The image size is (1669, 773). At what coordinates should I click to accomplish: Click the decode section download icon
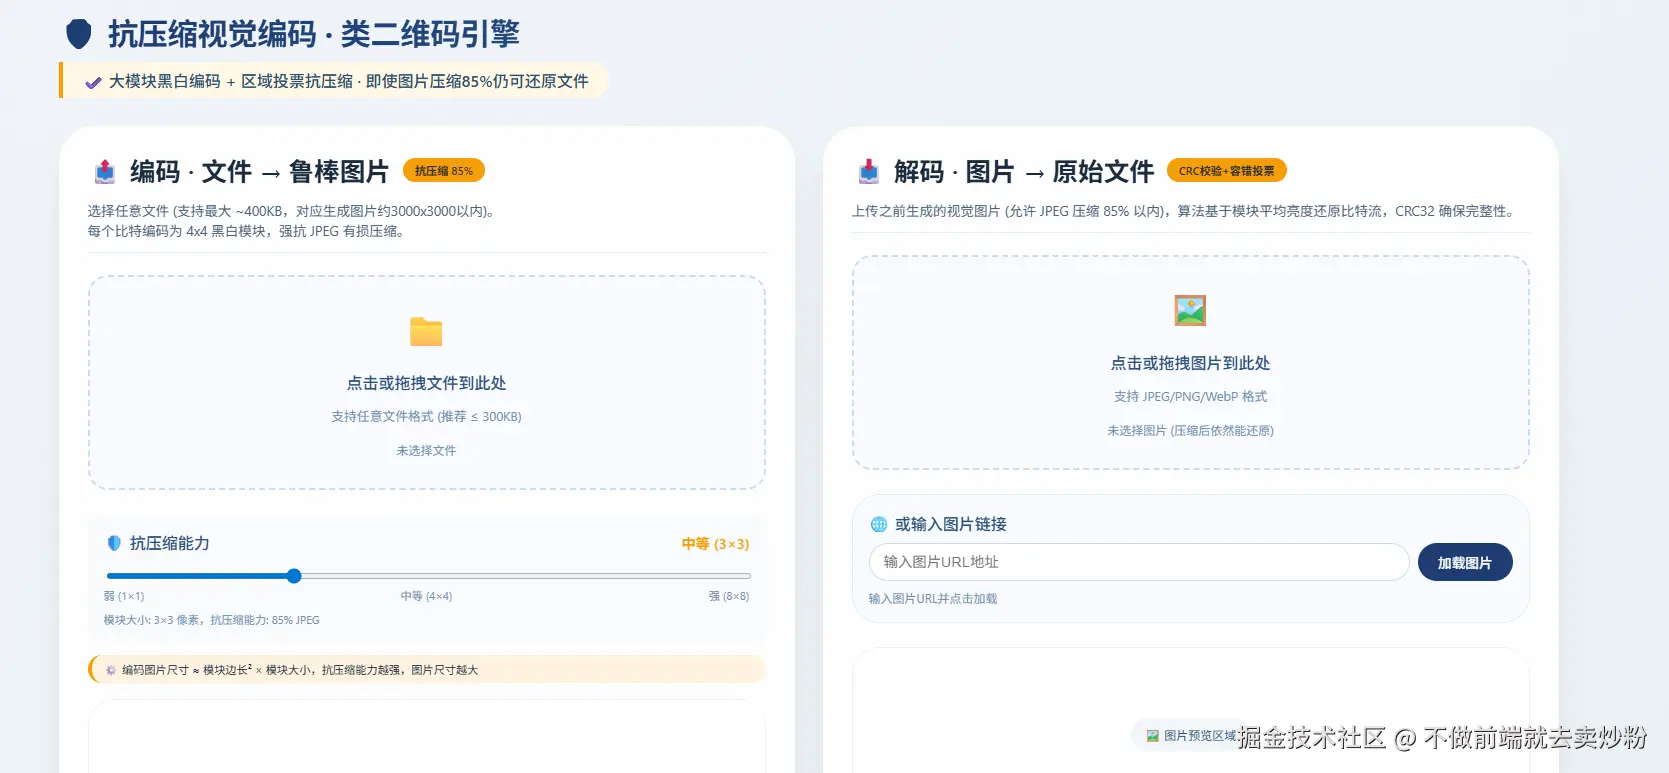(869, 172)
